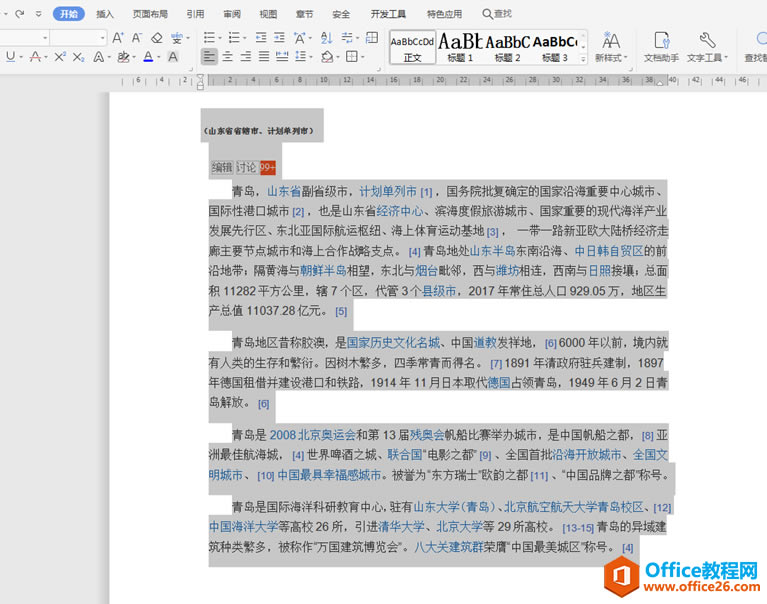Click the Redo arrow icon

pyautogui.click(x=20, y=14)
